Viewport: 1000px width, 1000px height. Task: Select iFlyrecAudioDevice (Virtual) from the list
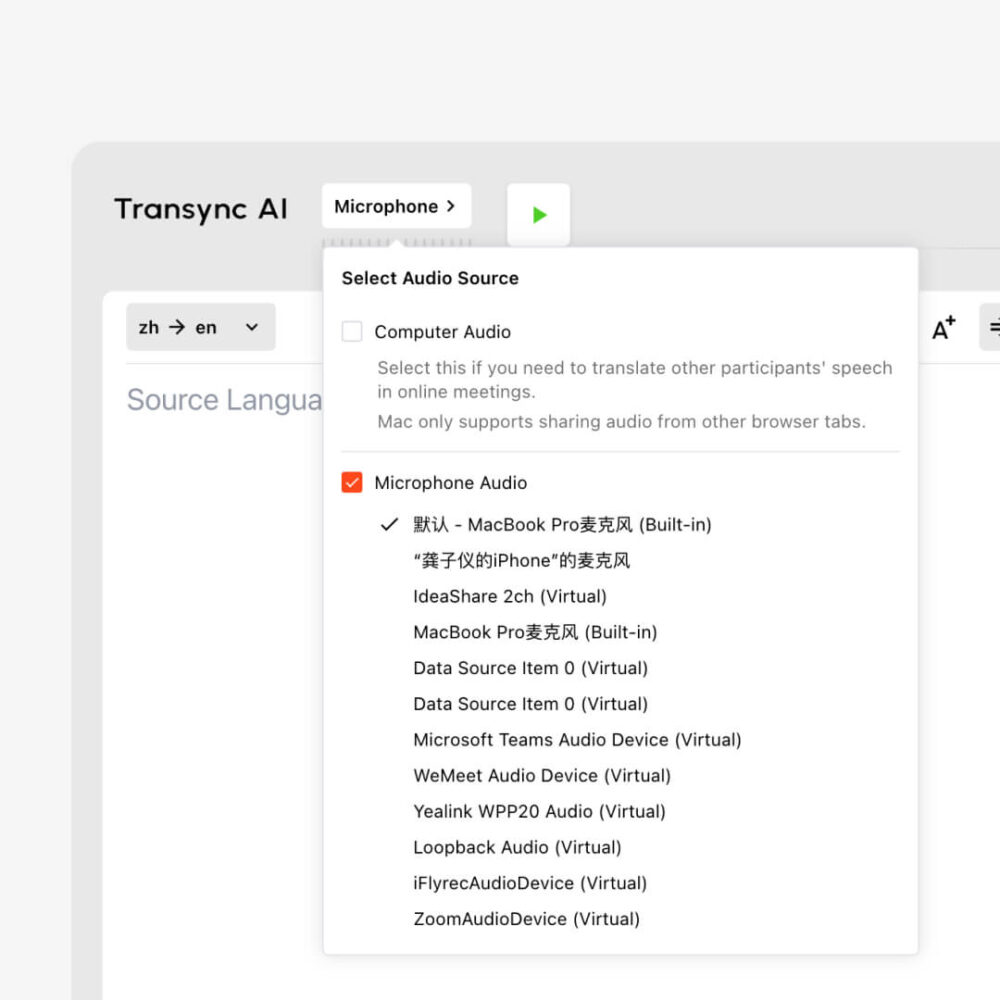coord(530,883)
